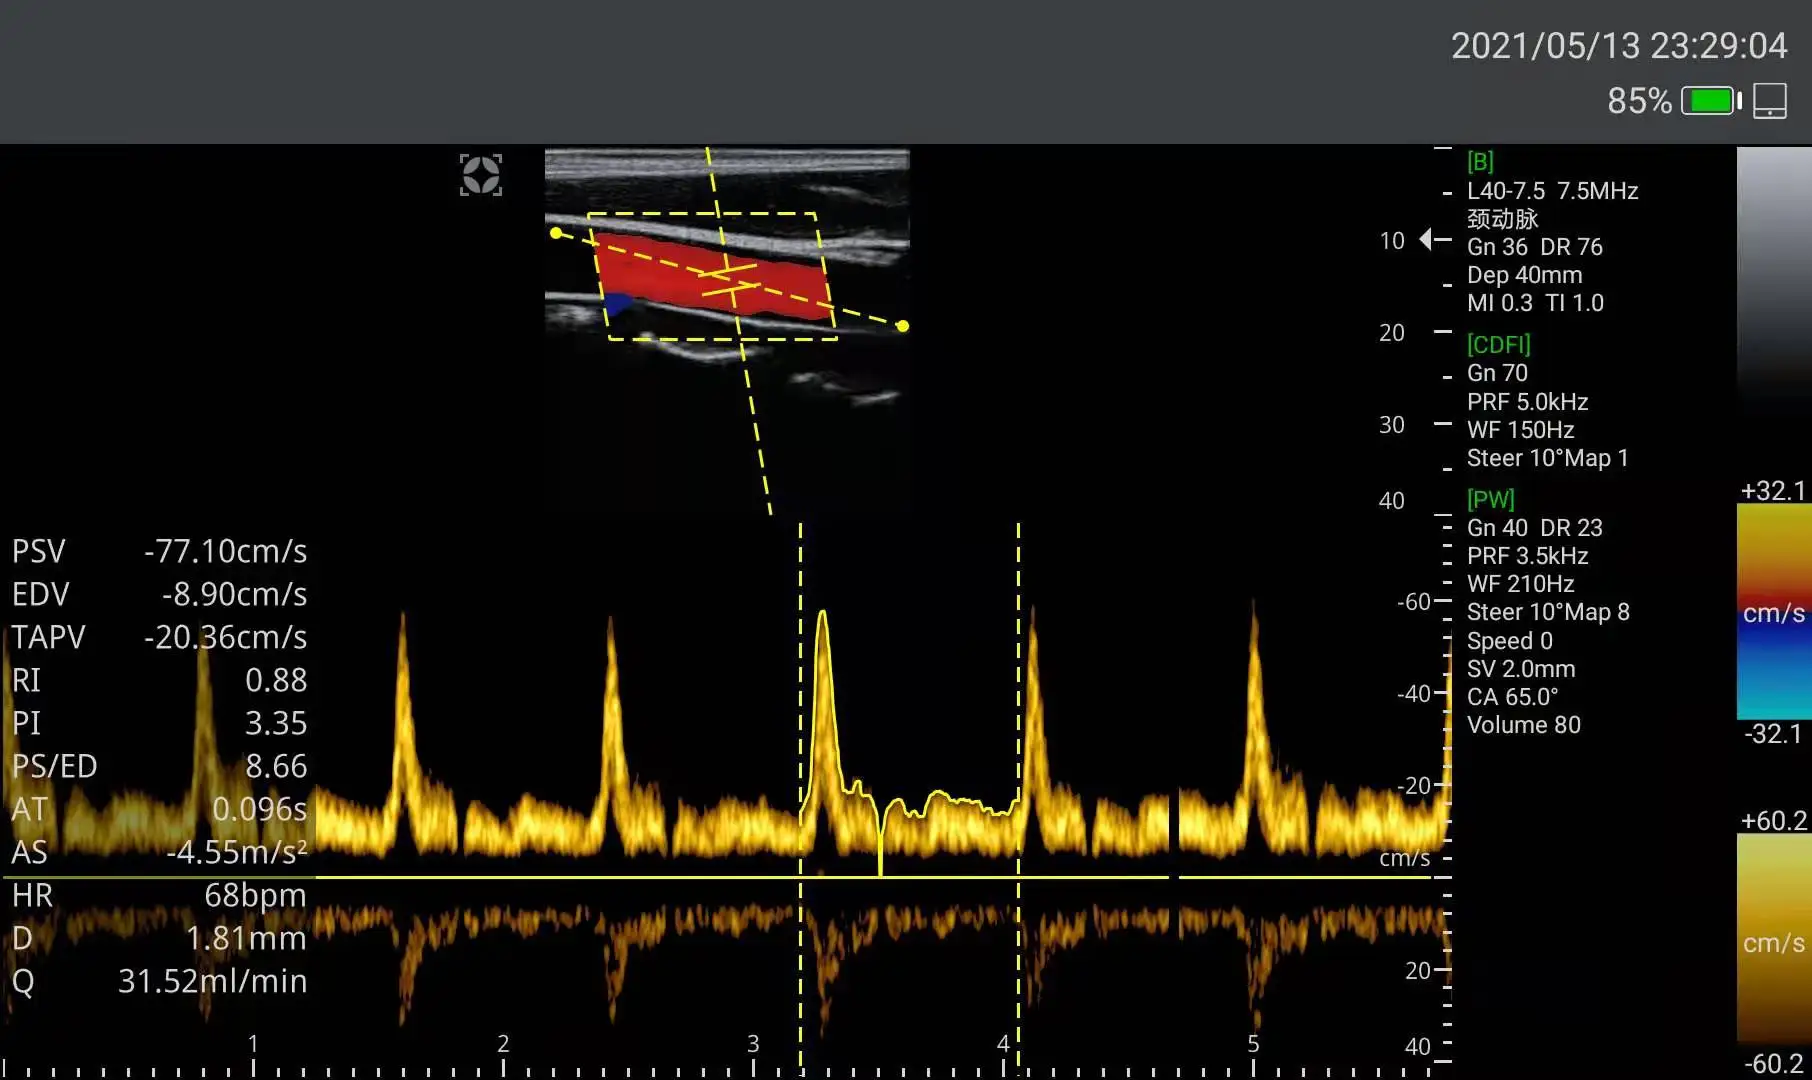The height and width of the screenshot is (1080, 1812).
Task: Click the [CDFI] mode header
Action: pos(1498,345)
